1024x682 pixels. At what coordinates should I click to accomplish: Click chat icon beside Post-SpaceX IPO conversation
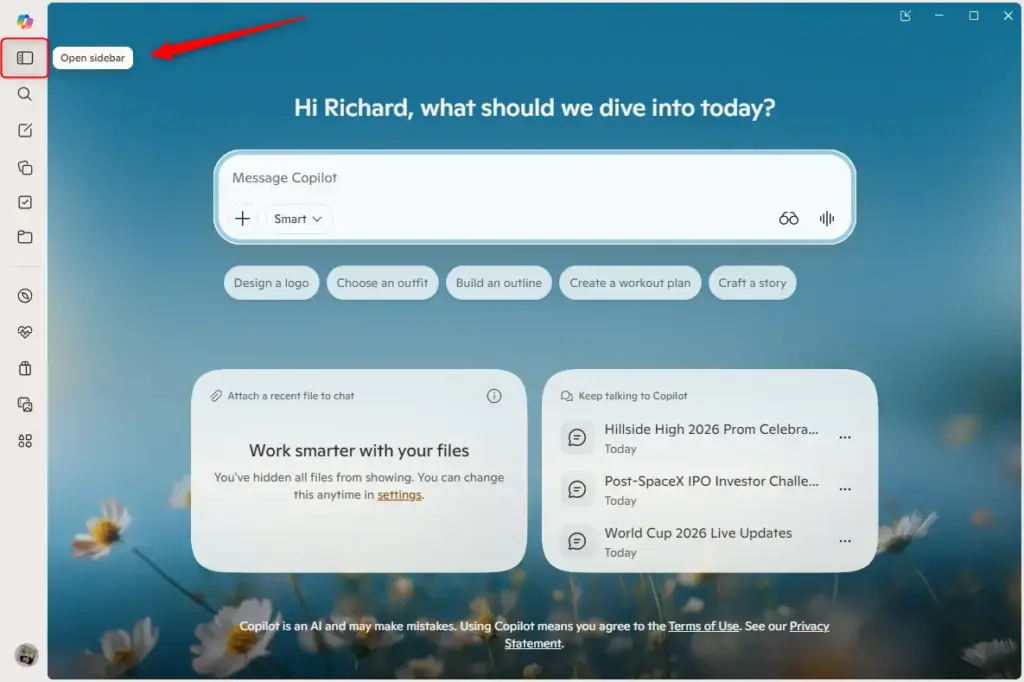(577, 489)
